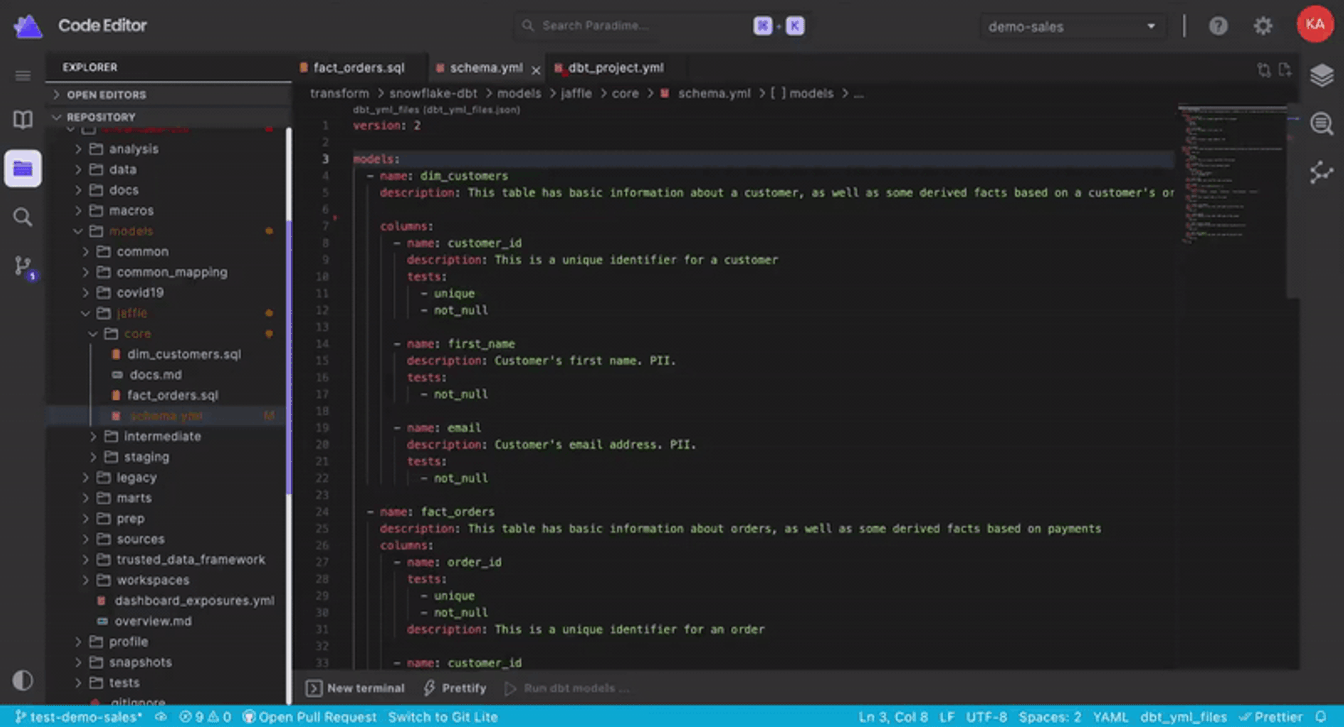
Task: Open the data search icon on right
Action: click(1321, 123)
